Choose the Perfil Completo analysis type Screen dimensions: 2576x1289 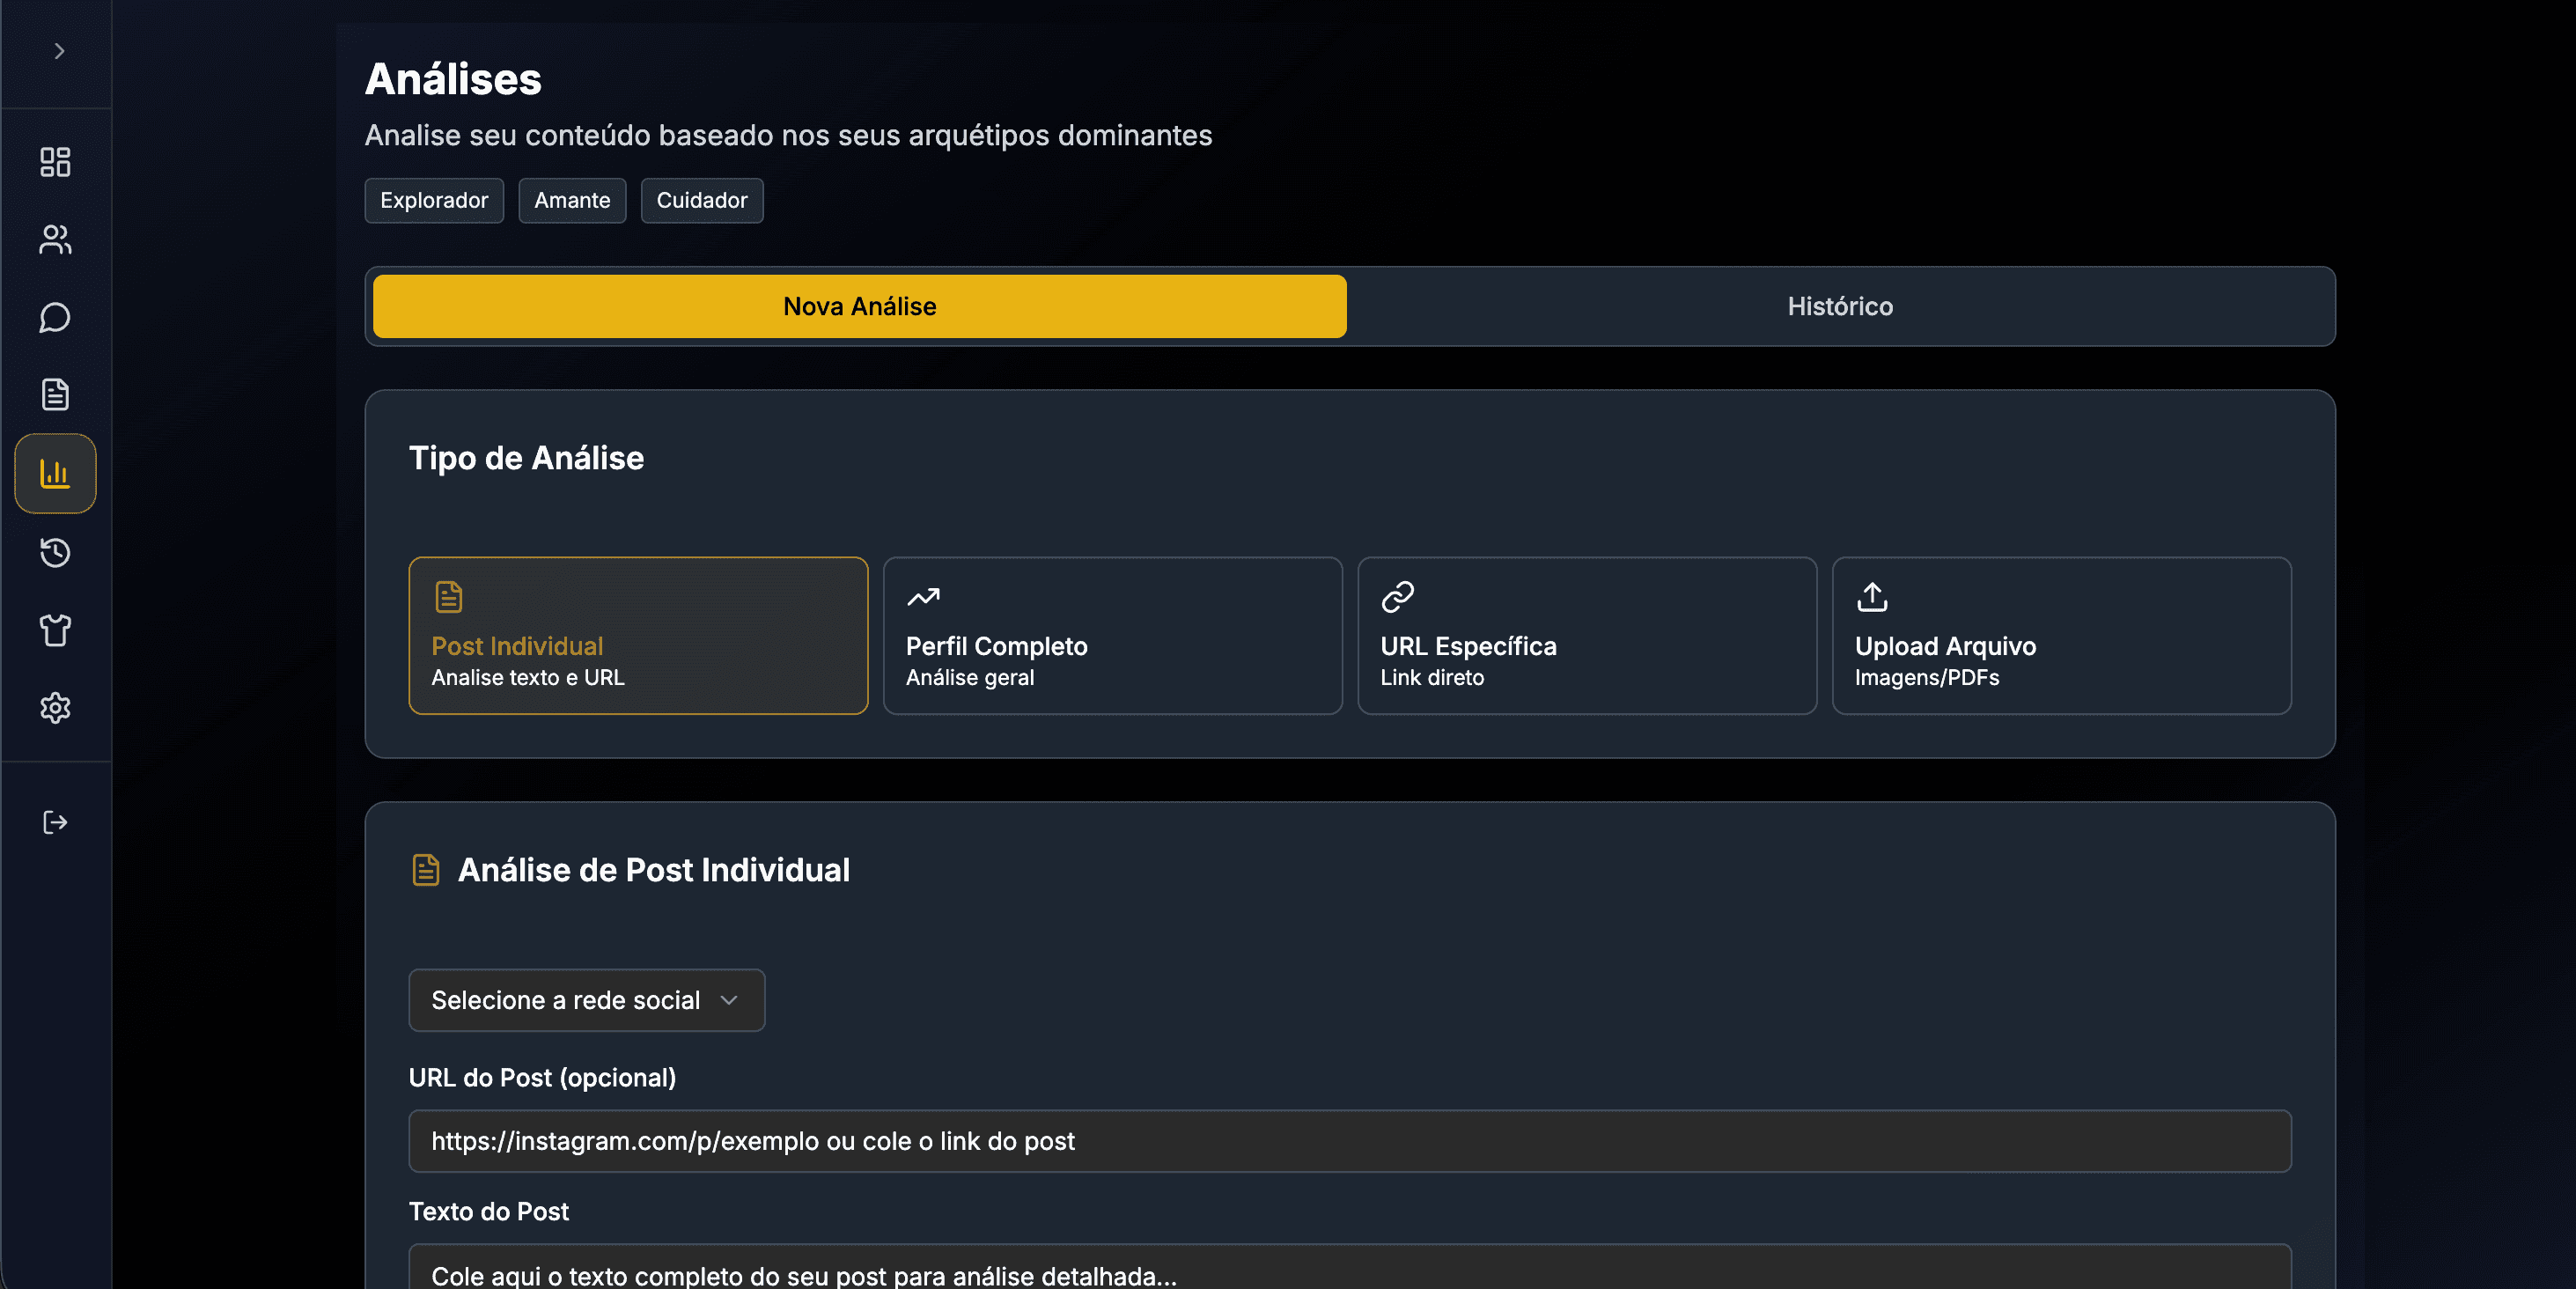coord(1112,635)
